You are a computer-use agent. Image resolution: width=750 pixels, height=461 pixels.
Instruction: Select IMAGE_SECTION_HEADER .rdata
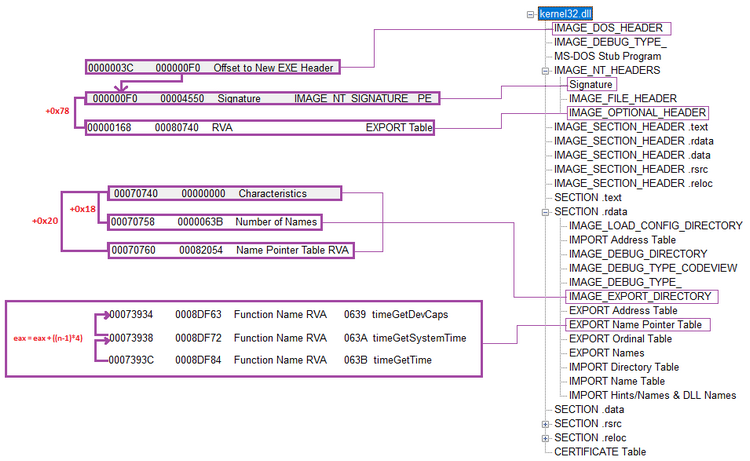click(634, 141)
